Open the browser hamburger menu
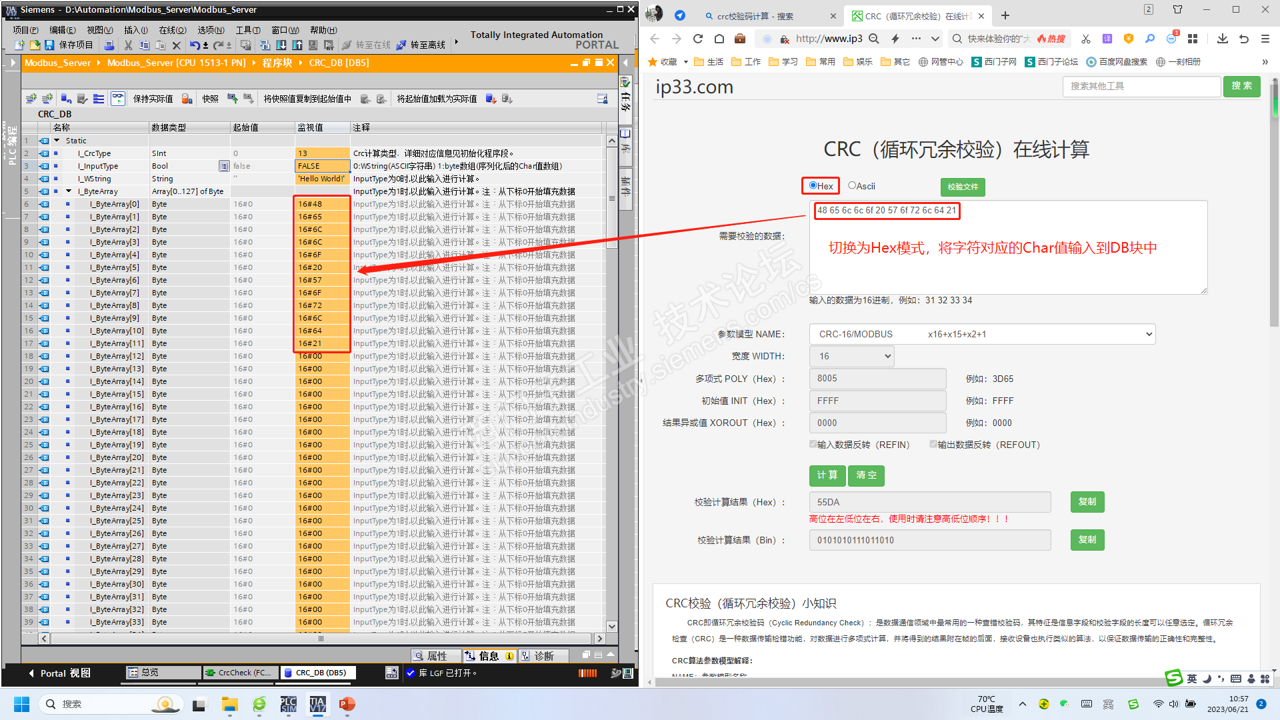The height and width of the screenshot is (720, 1280). click(1265, 39)
